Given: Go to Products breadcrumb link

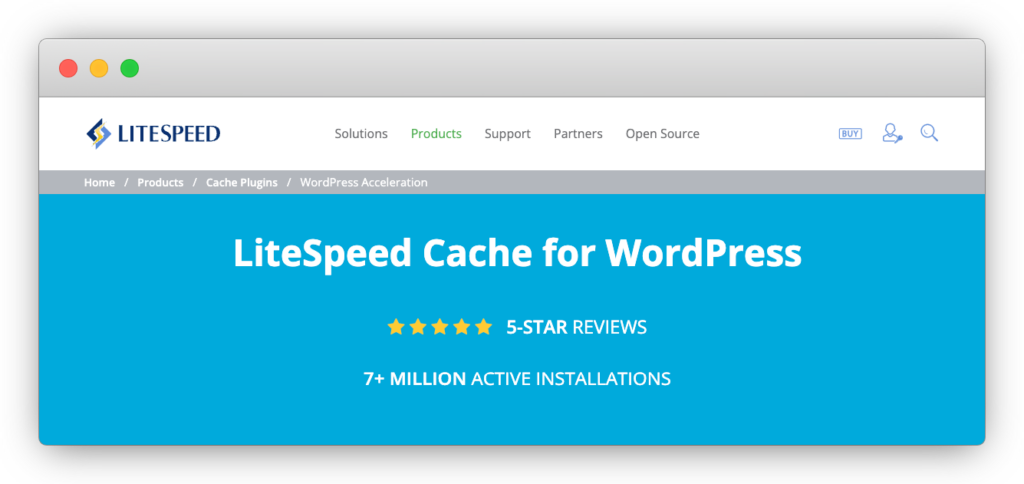Looking at the screenshot, I should pos(160,183).
